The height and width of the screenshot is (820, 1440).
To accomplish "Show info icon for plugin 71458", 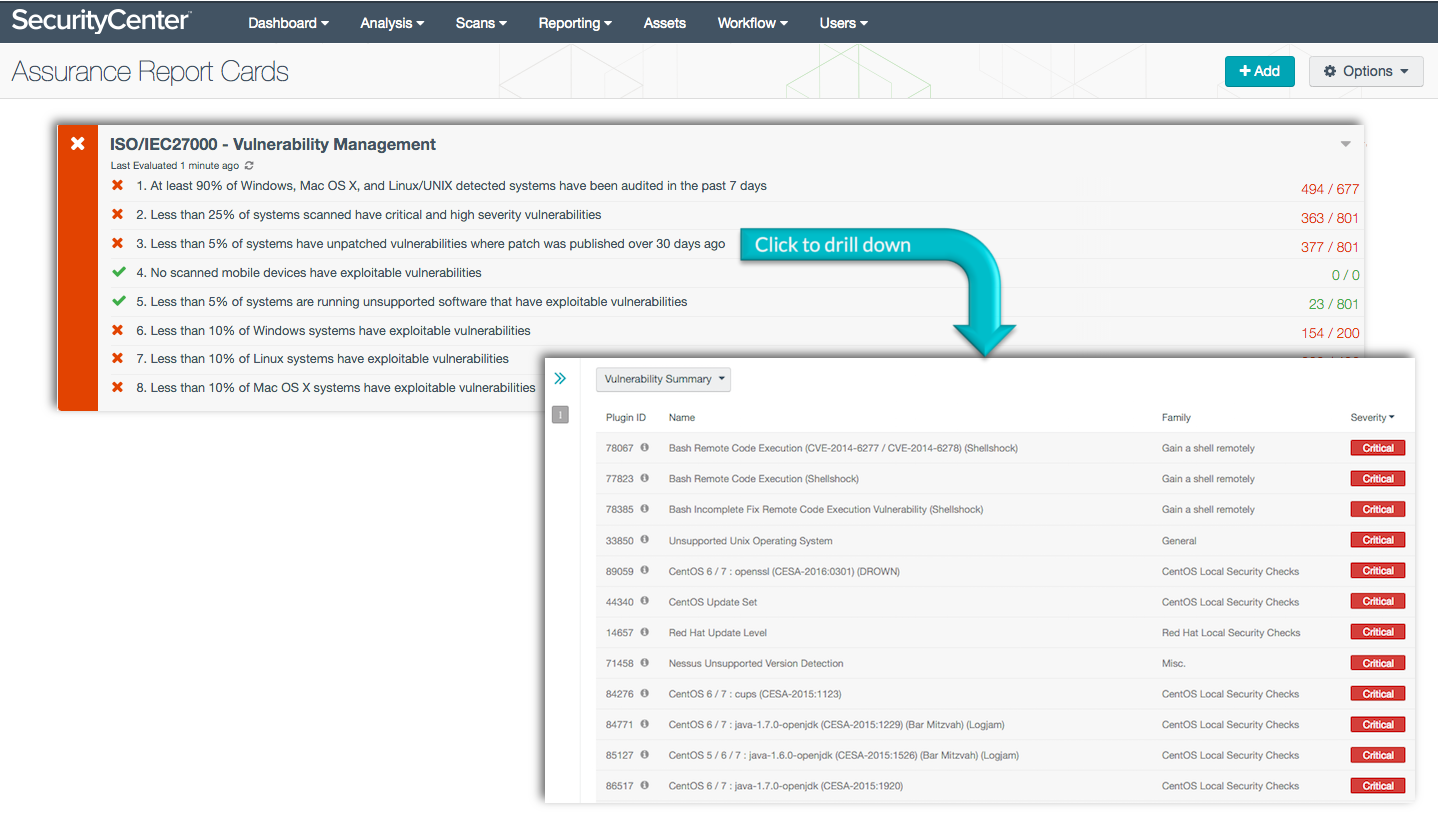I will point(645,663).
